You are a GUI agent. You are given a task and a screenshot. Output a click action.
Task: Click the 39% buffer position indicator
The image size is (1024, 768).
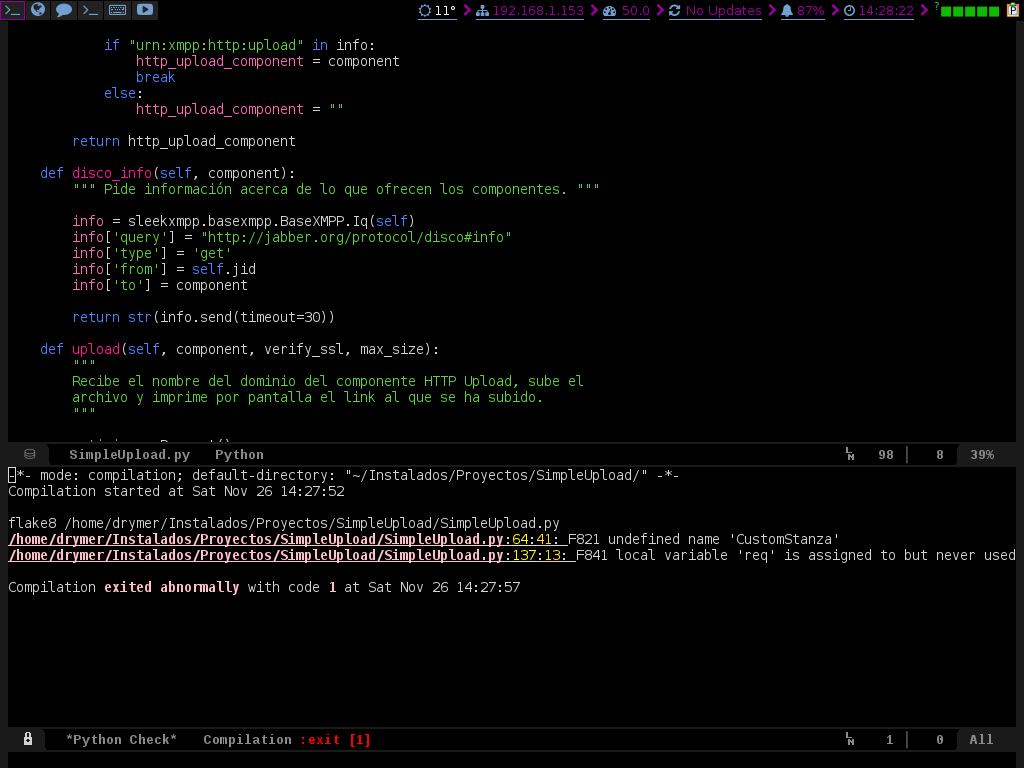(x=982, y=455)
